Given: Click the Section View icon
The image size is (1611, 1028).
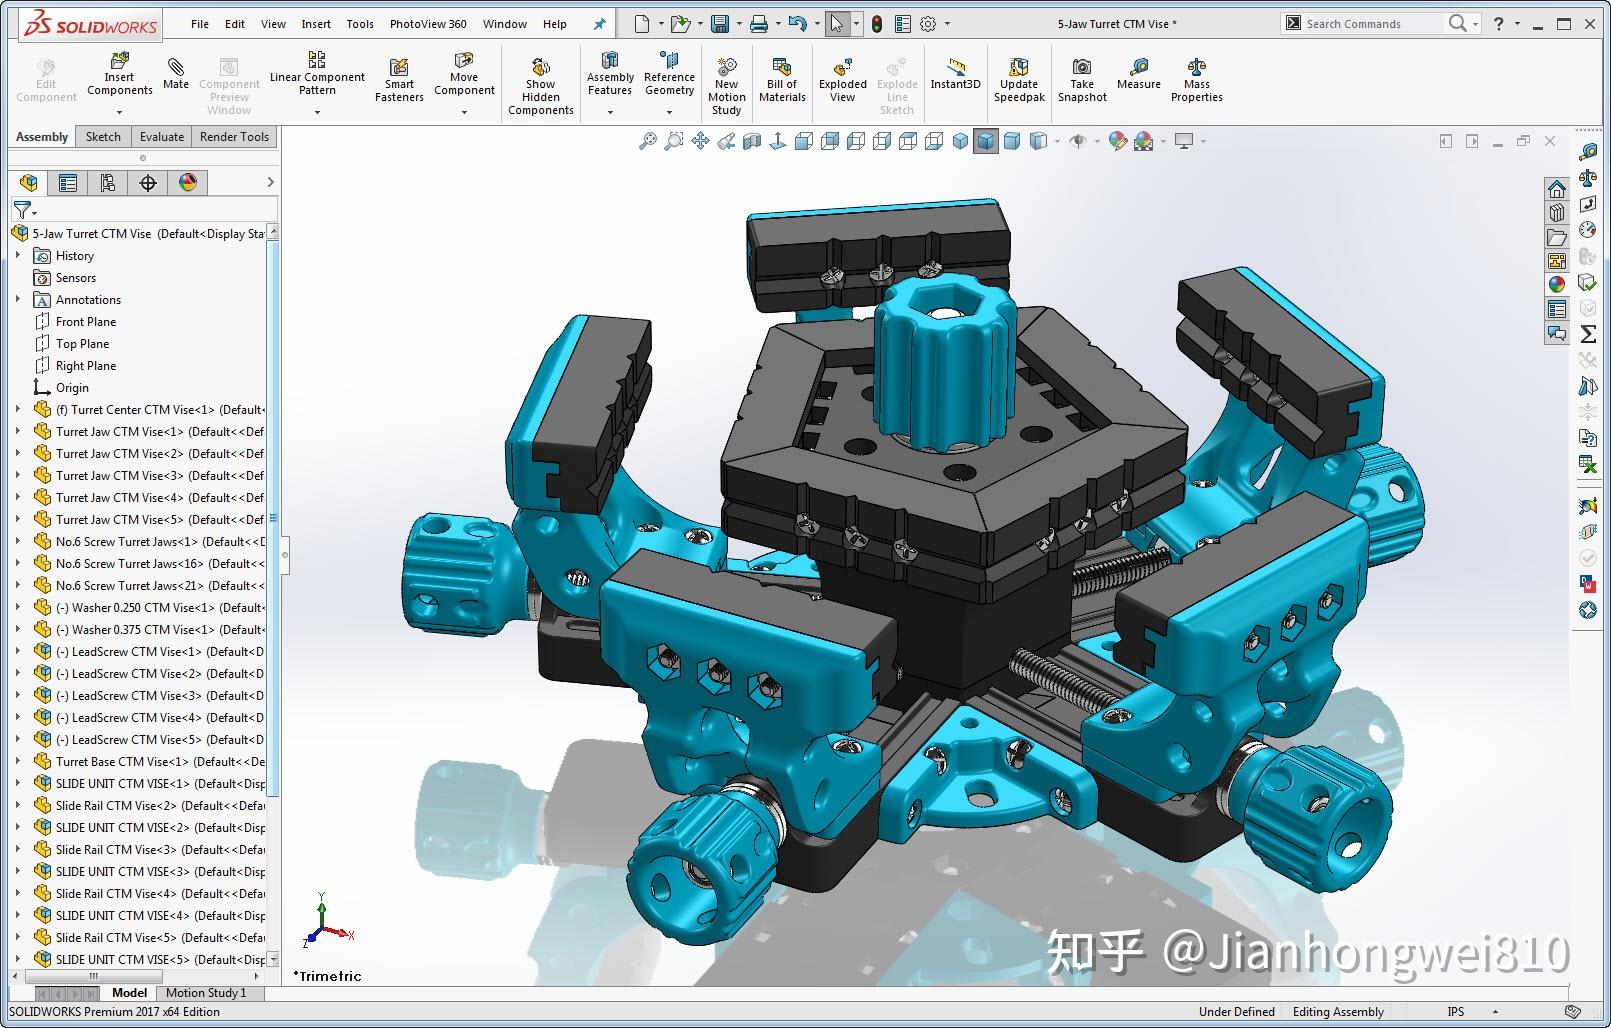Looking at the screenshot, I should [x=750, y=141].
